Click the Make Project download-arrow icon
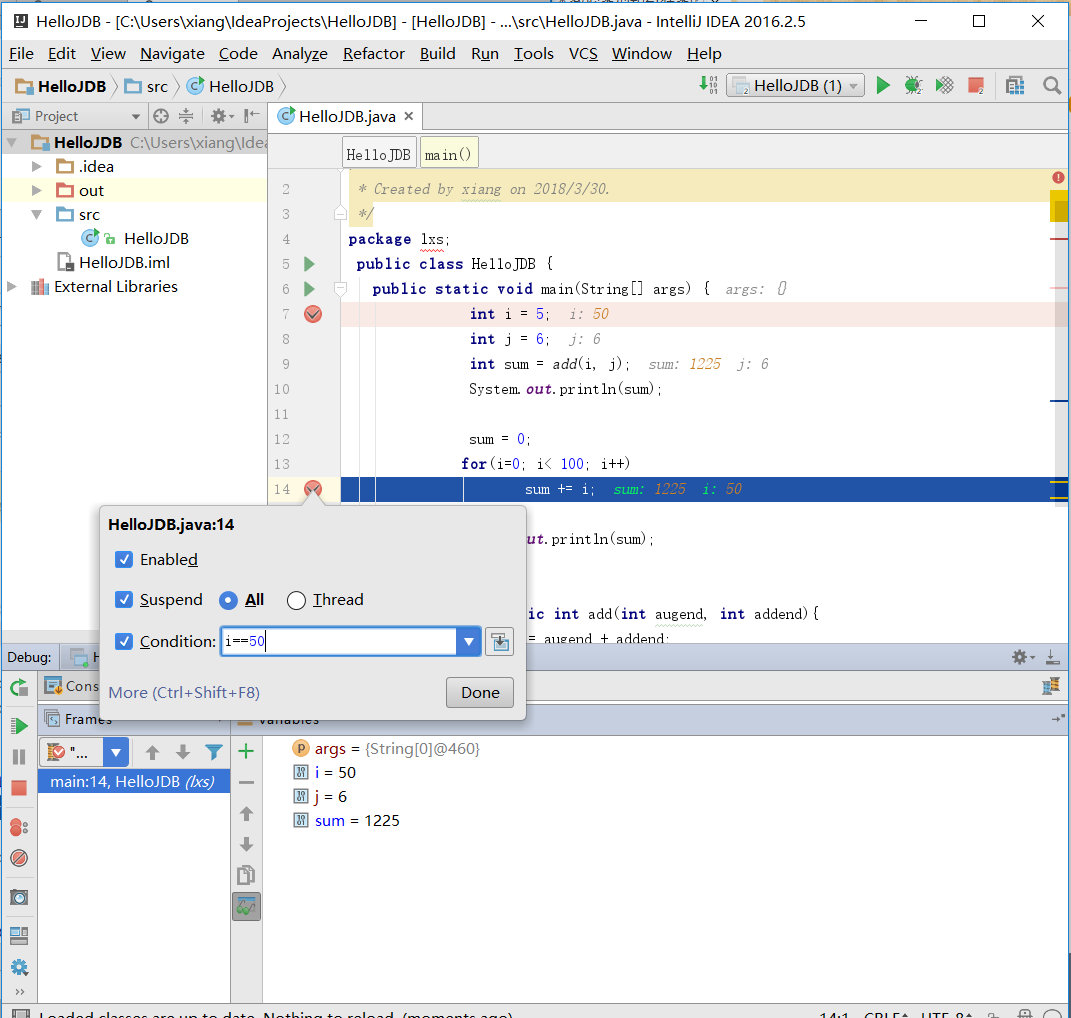Image resolution: width=1071 pixels, height=1018 pixels. click(x=708, y=85)
